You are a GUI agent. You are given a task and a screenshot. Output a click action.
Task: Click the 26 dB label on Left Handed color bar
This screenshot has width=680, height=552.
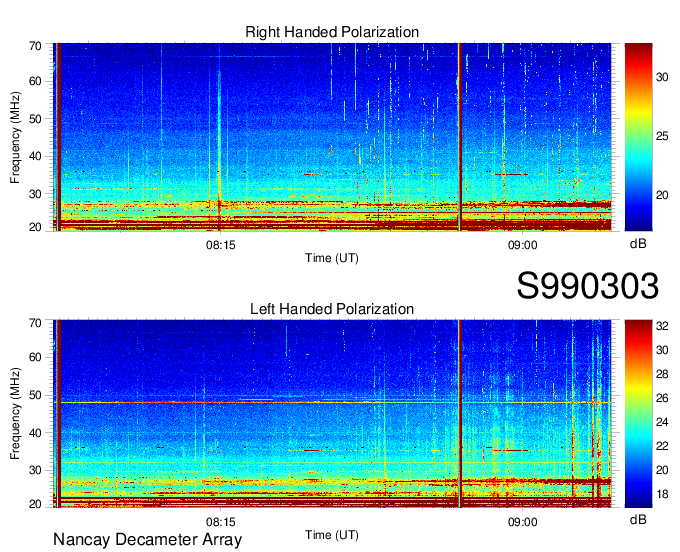(x=662, y=398)
